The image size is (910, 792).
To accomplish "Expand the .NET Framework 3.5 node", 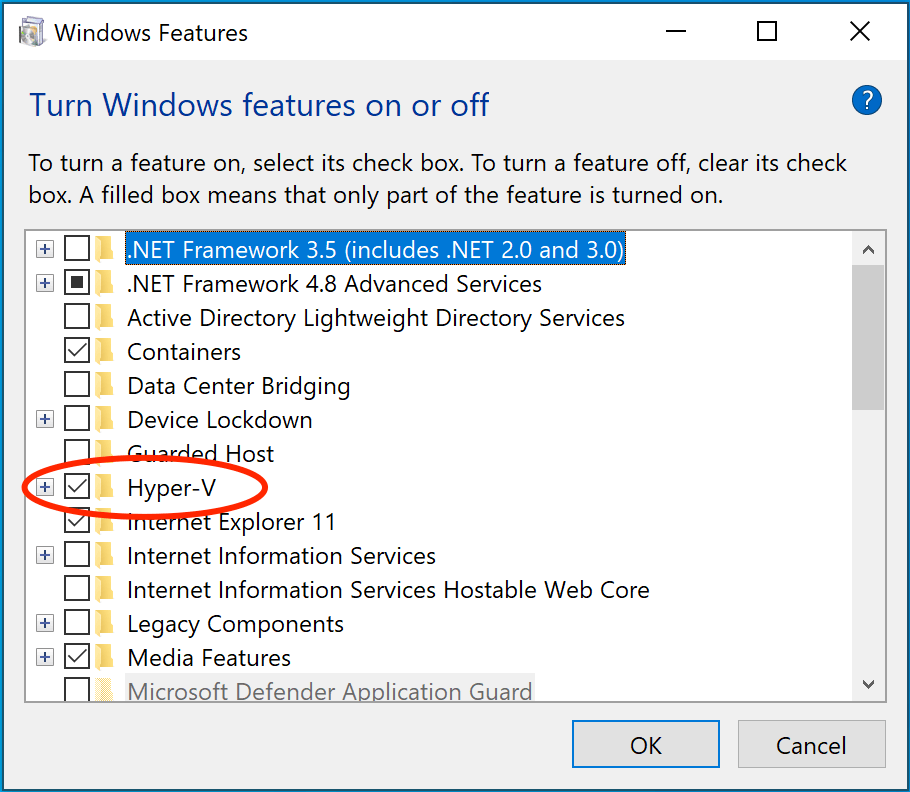I will pyautogui.click(x=44, y=249).
